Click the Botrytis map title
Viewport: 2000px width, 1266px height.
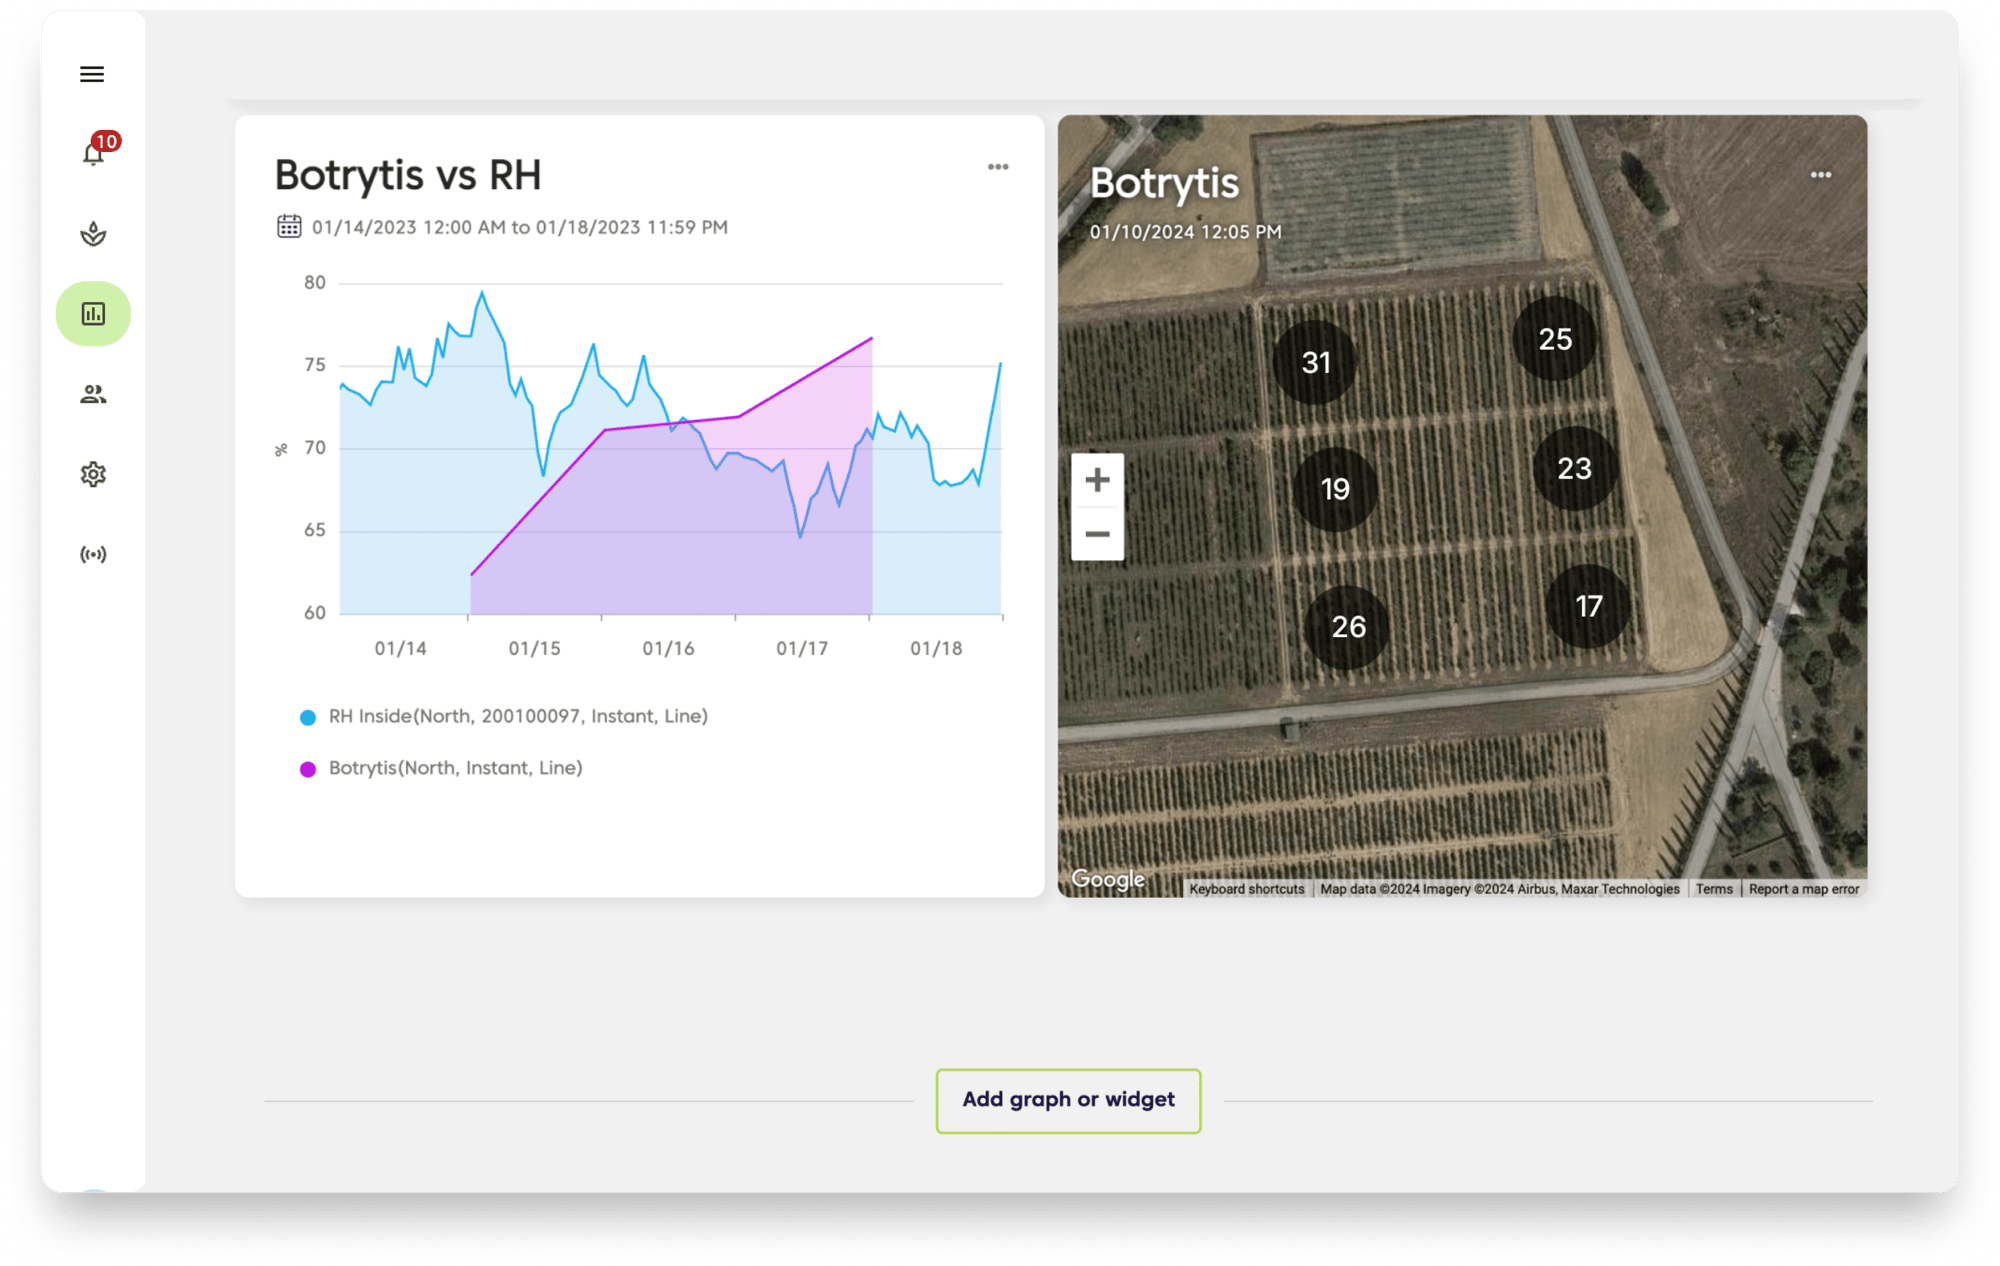1164,183
